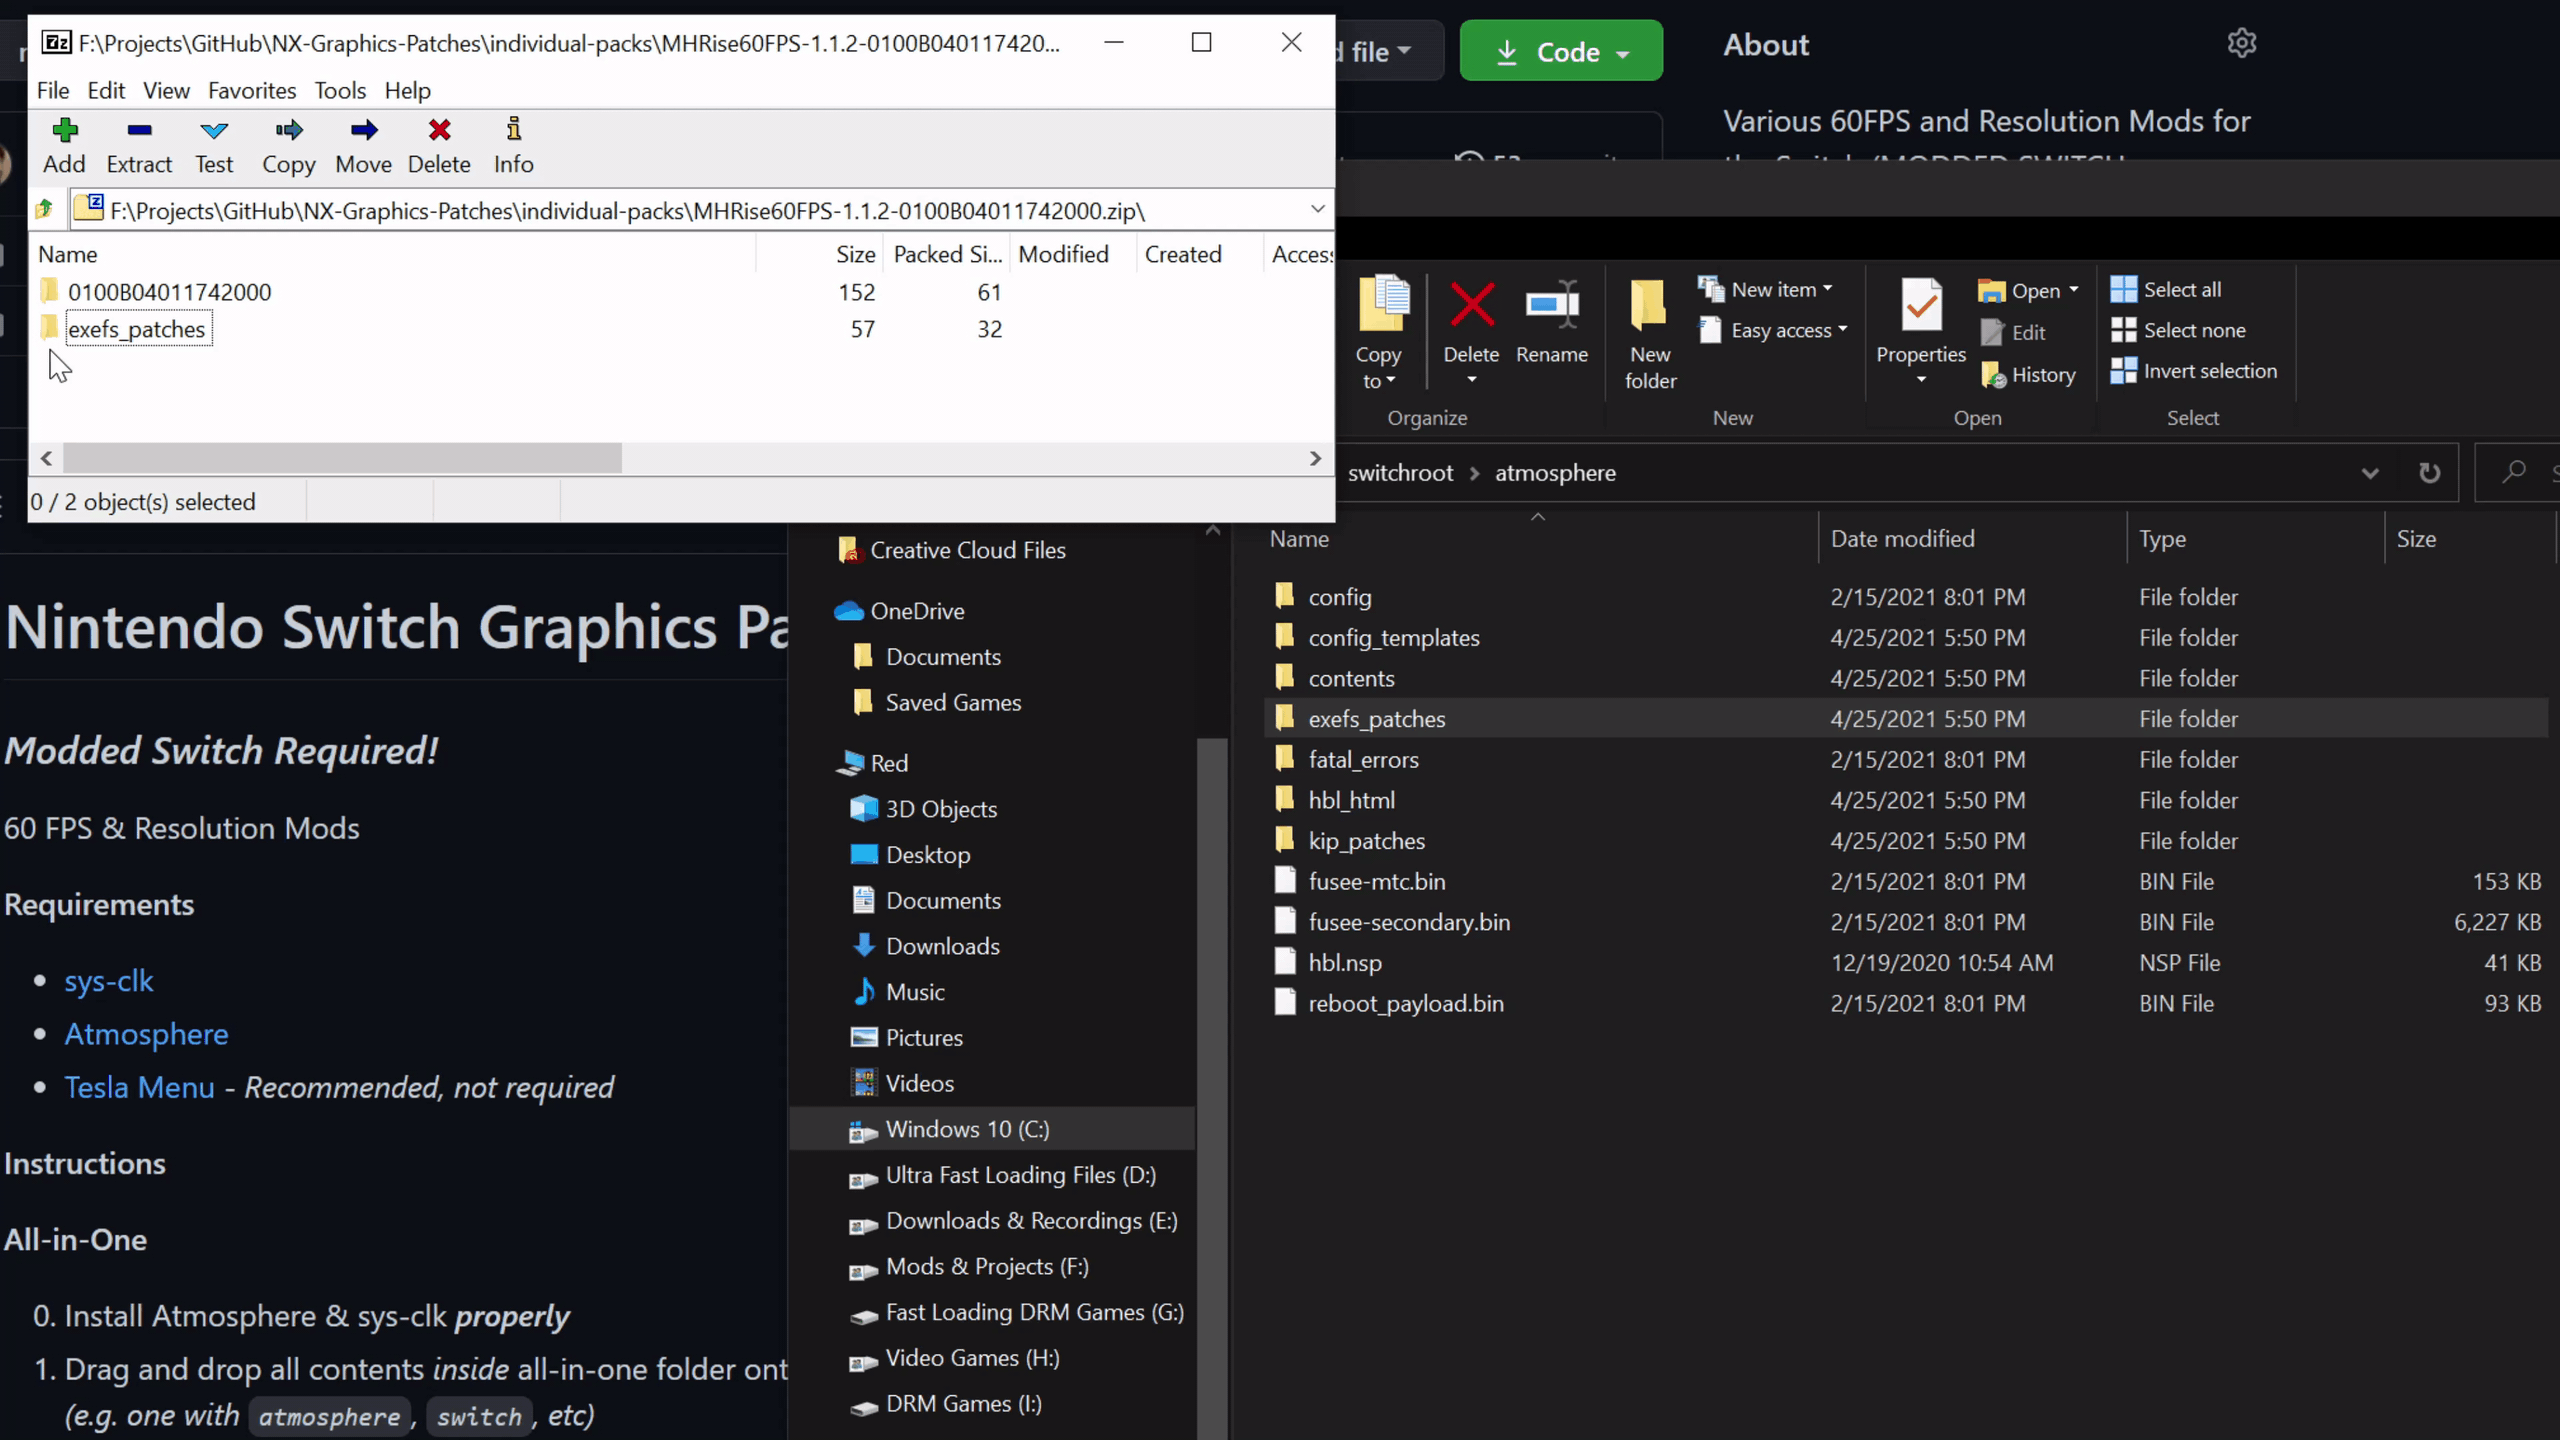This screenshot has width=2560, height=1440.
Task: Expand the 7-Zip address path dropdown
Action: coord(1317,209)
